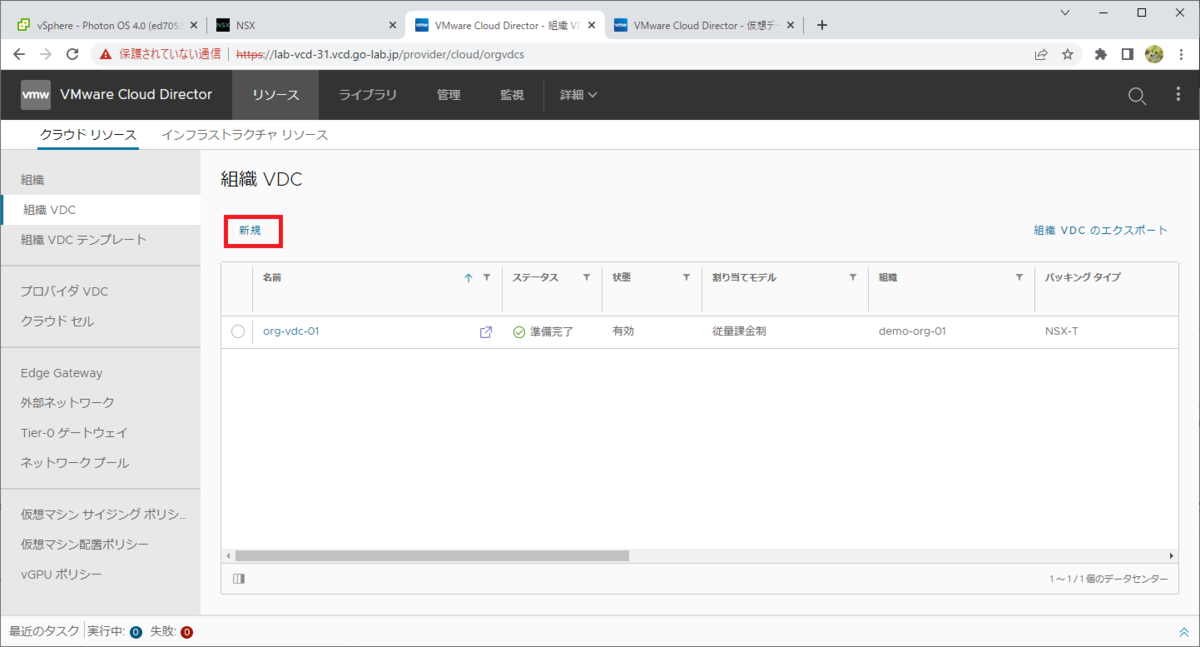The width and height of the screenshot is (1200, 647).
Task: Click the insecure connection warning icon
Action: pyautogui.click(x=106, y=54)
